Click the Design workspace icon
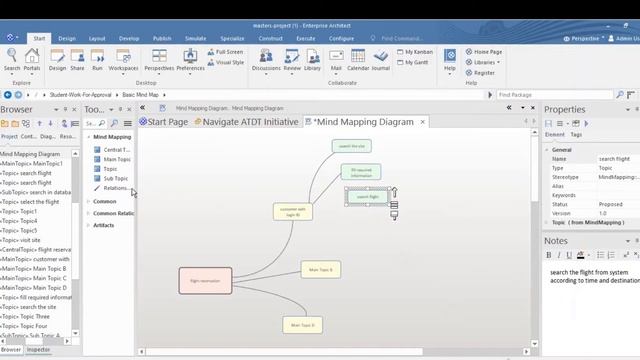 pos(57,60)
